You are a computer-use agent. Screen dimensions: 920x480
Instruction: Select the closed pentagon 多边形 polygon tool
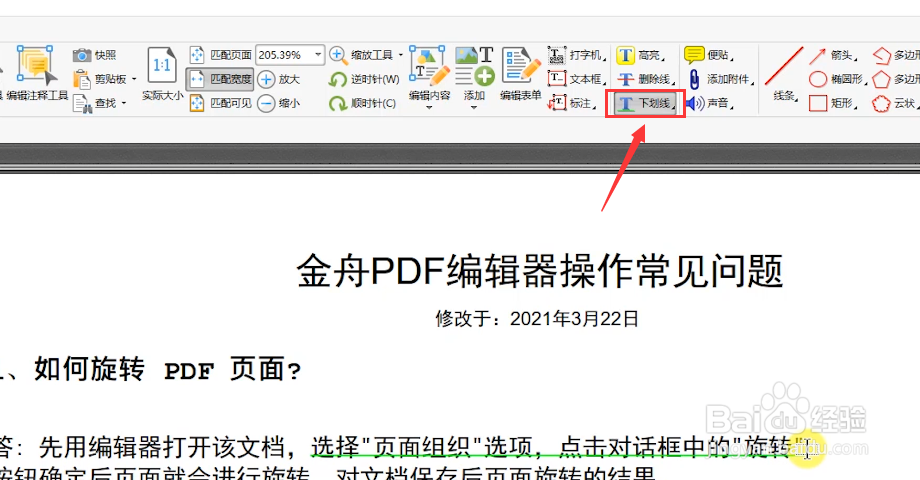pos(896,79)
